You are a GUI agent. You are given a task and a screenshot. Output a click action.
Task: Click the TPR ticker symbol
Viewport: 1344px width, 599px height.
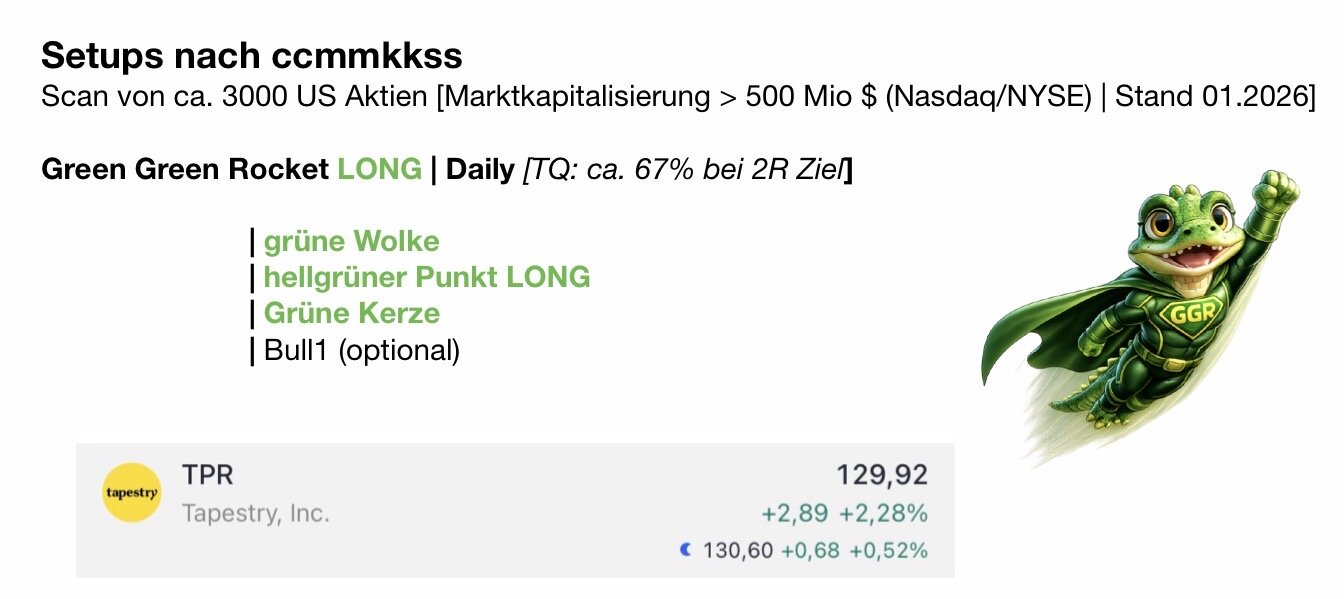(x=207, y=475)
